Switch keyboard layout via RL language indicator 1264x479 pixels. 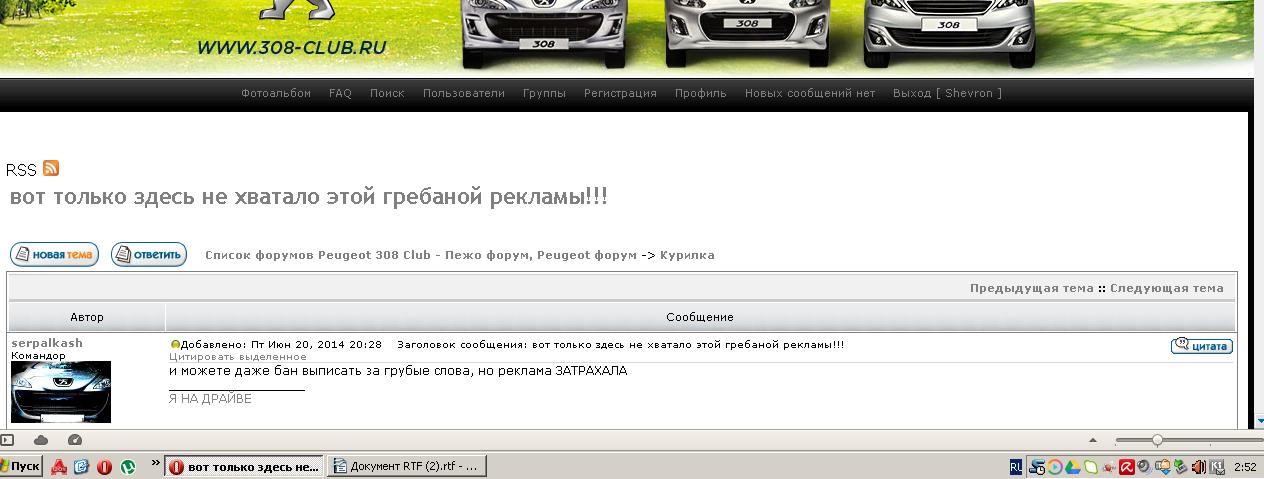pos(1016,466)
